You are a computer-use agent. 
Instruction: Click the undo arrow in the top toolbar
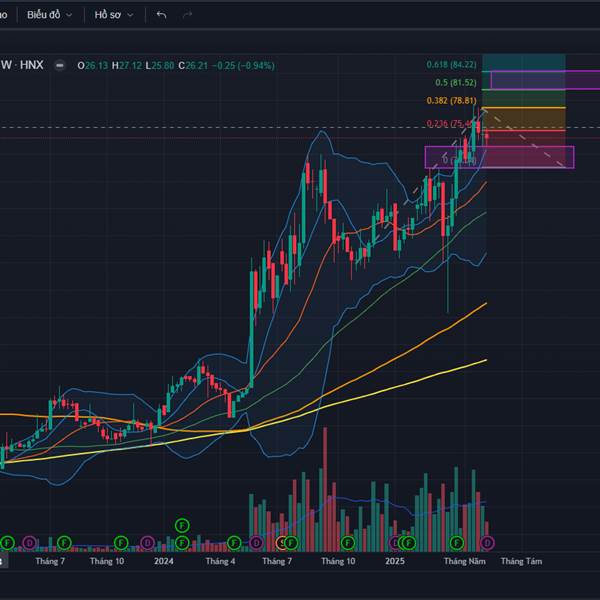click(161, 15)
